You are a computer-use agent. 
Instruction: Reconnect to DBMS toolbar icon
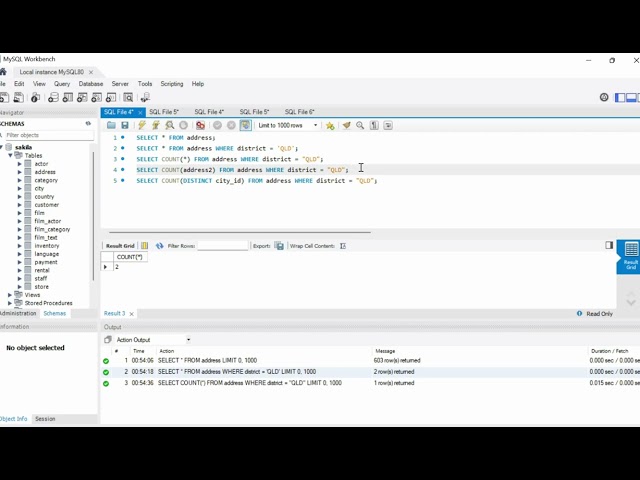pyautogui.click(x=145, y=98)
